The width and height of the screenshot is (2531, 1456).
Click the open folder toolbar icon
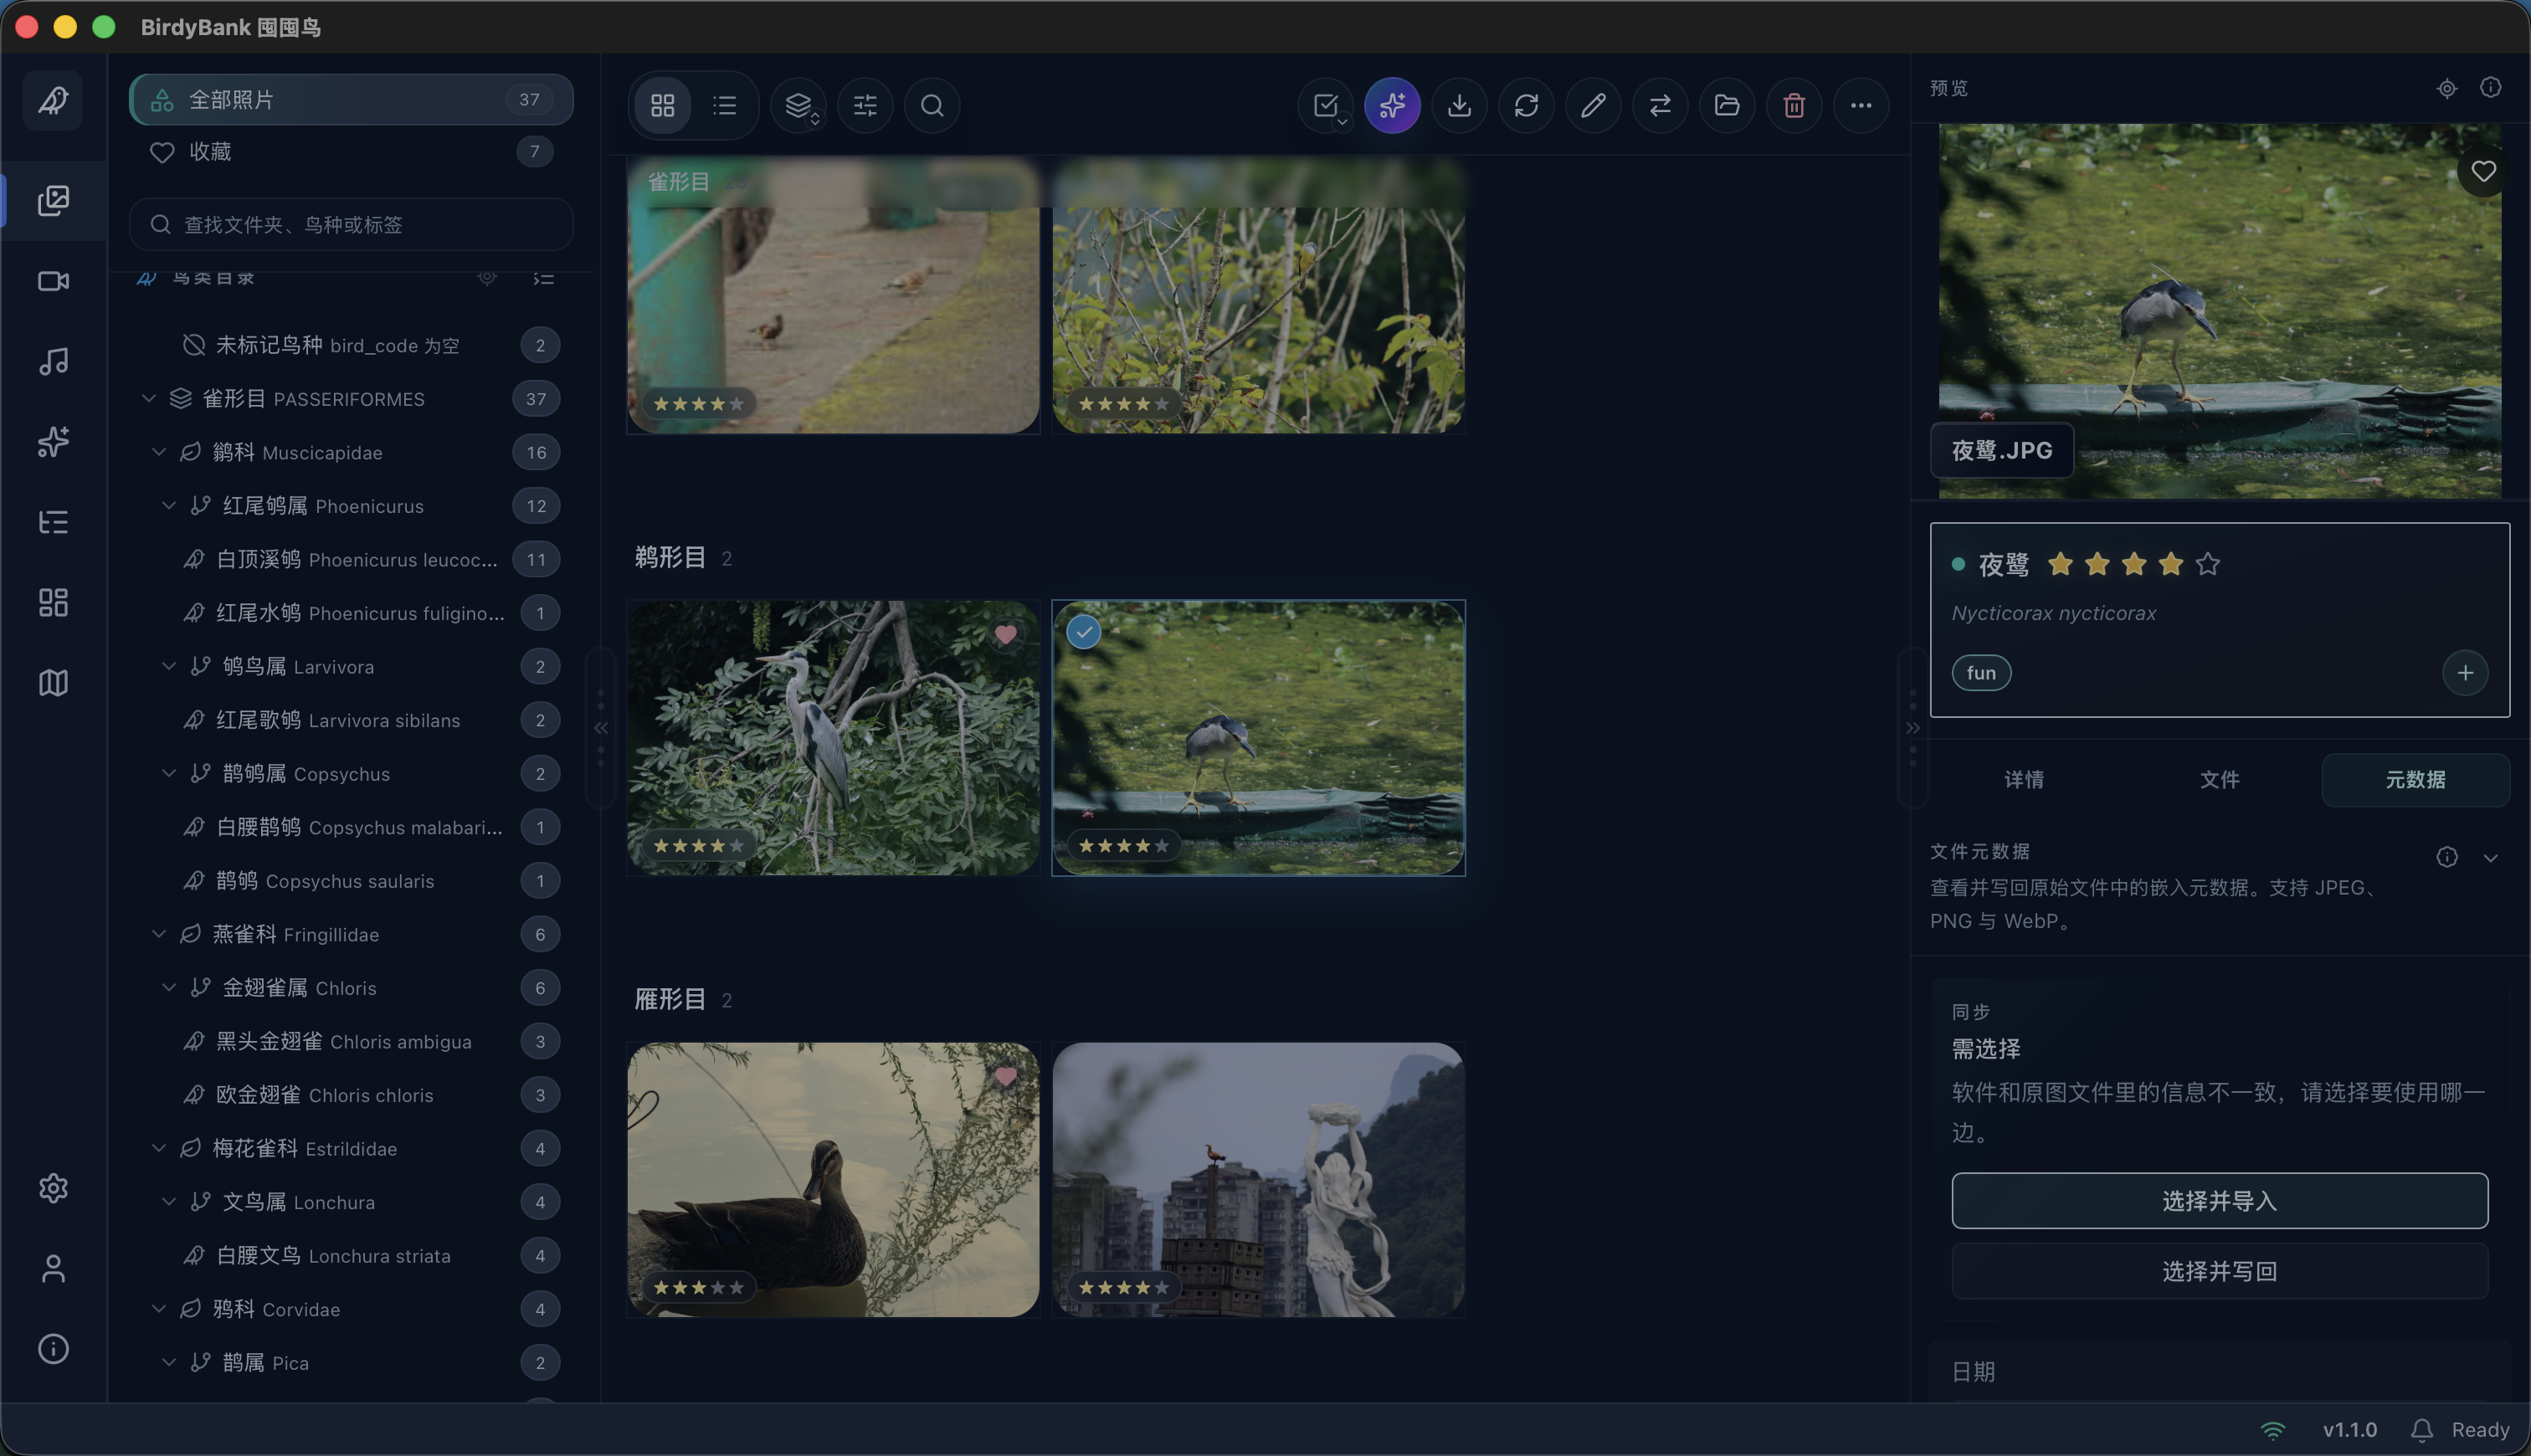pyautogui.click(x=1727, y=105)
